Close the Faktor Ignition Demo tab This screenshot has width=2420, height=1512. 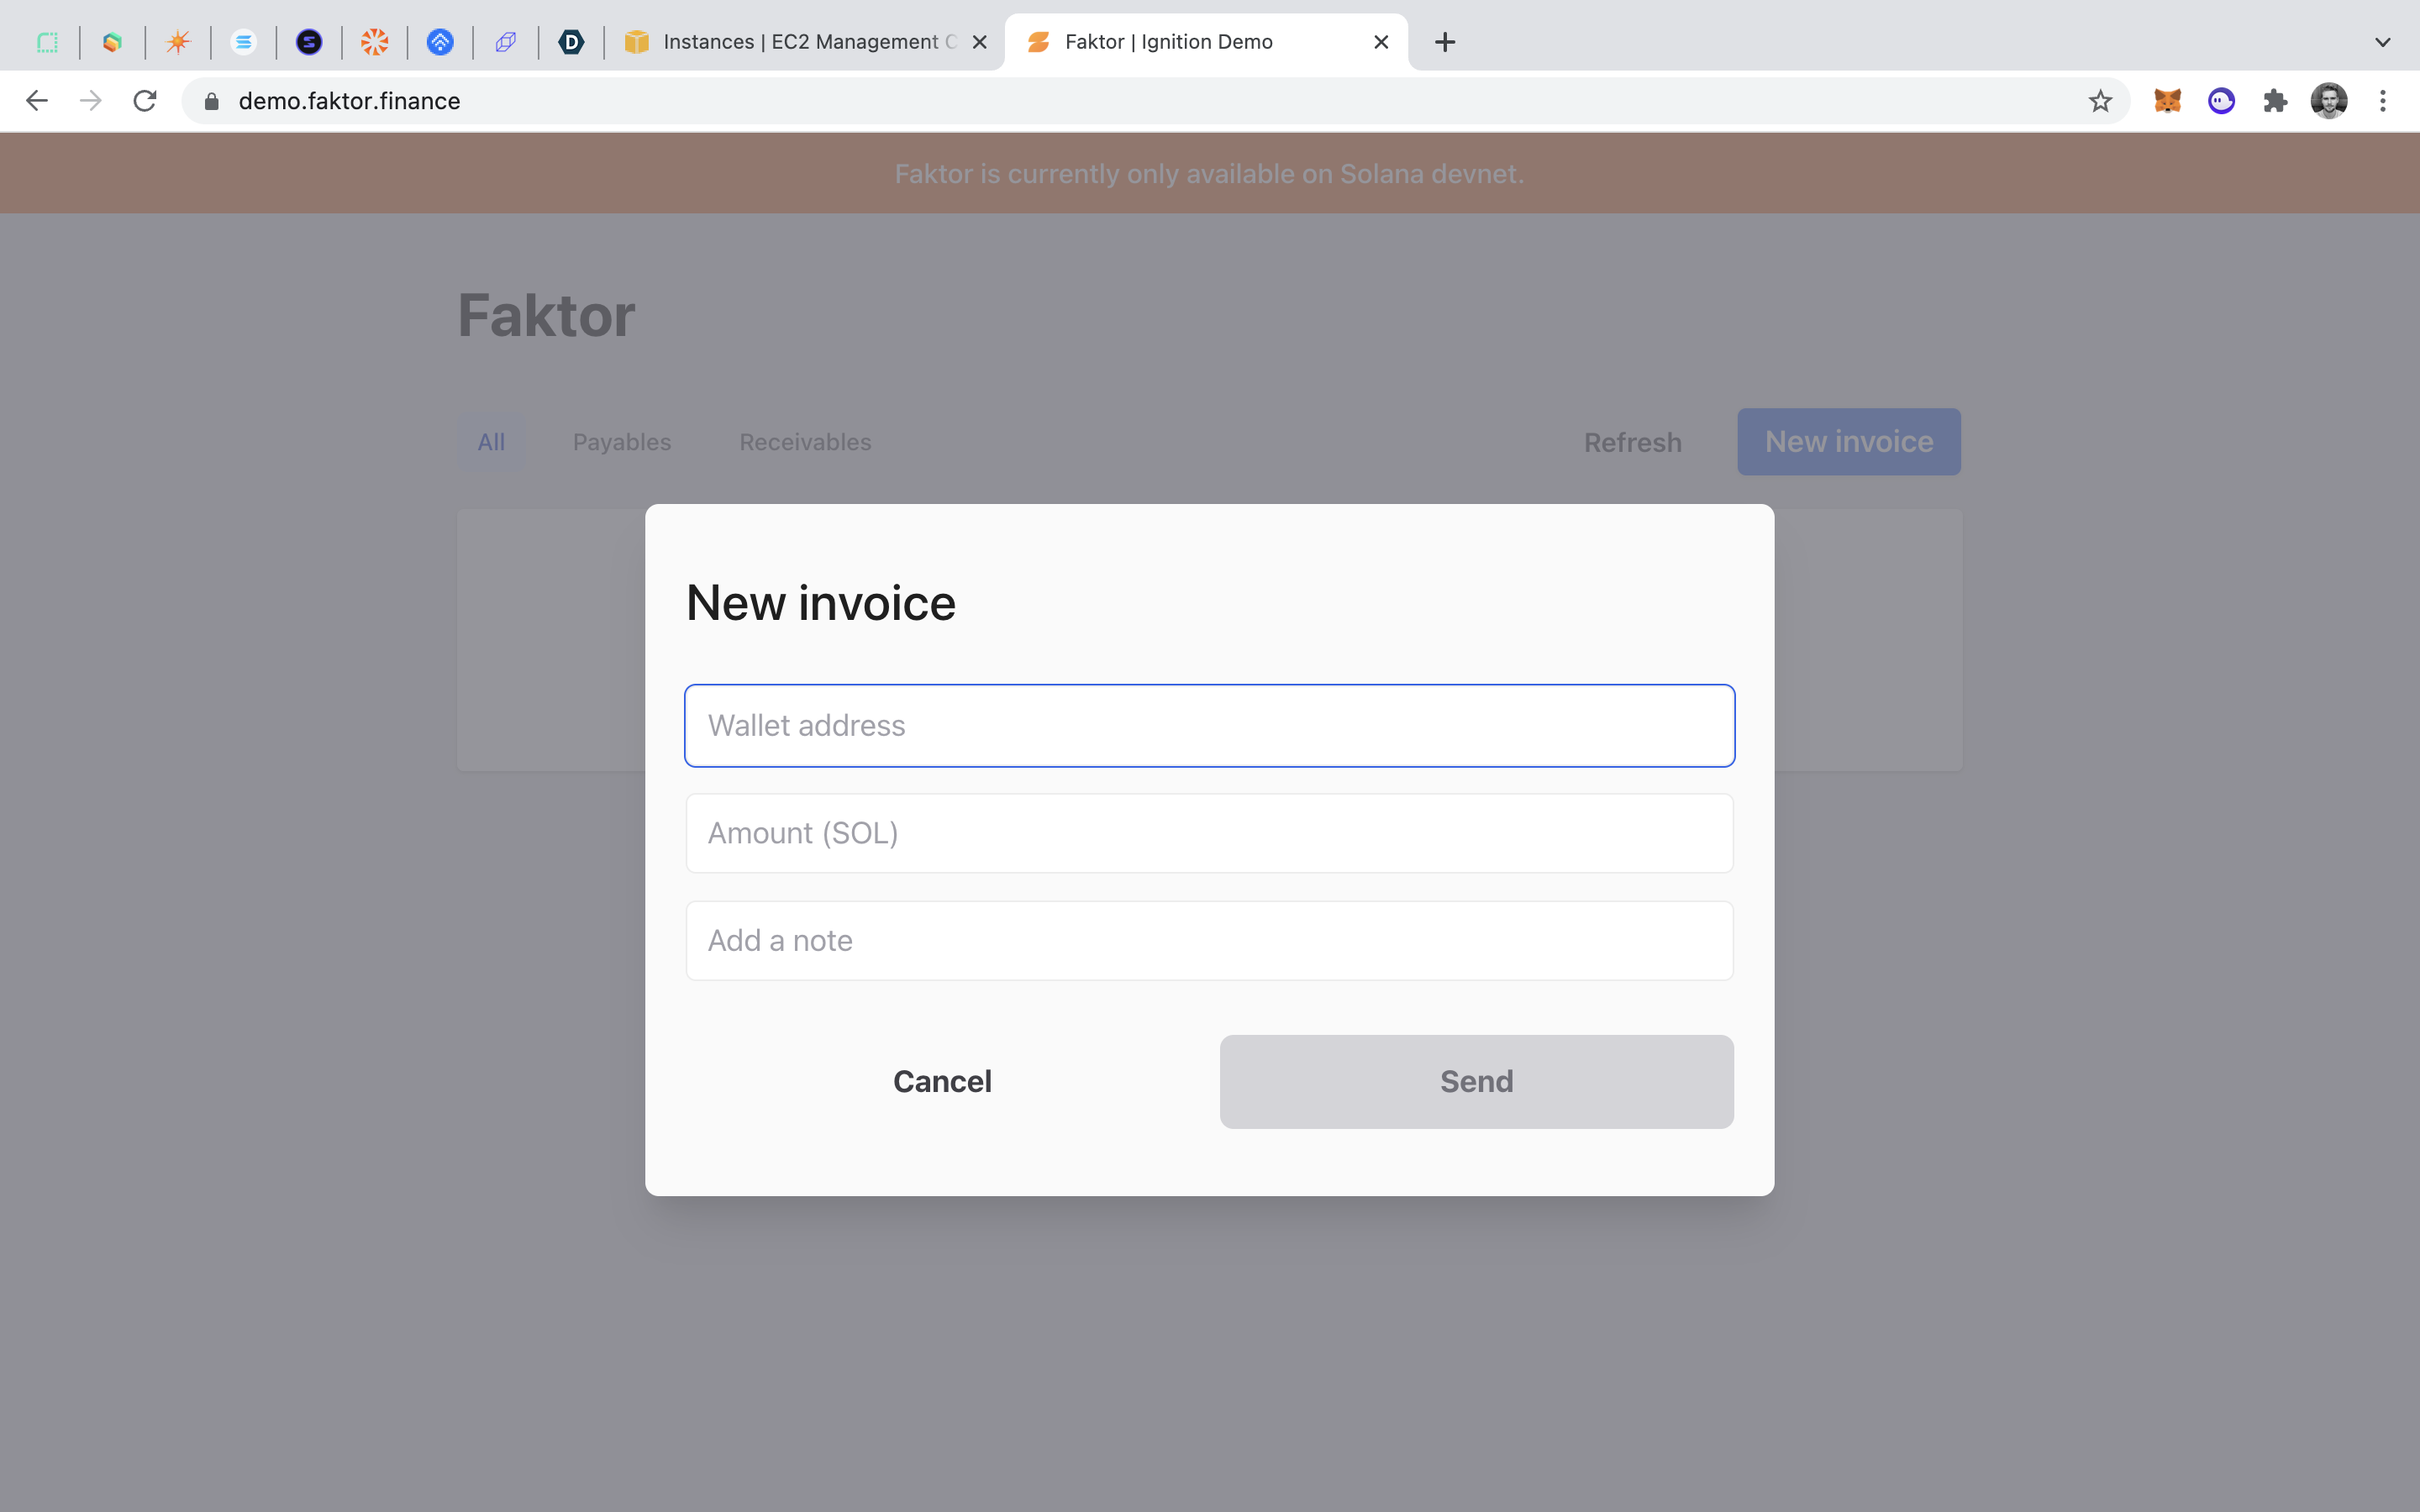1381,42
